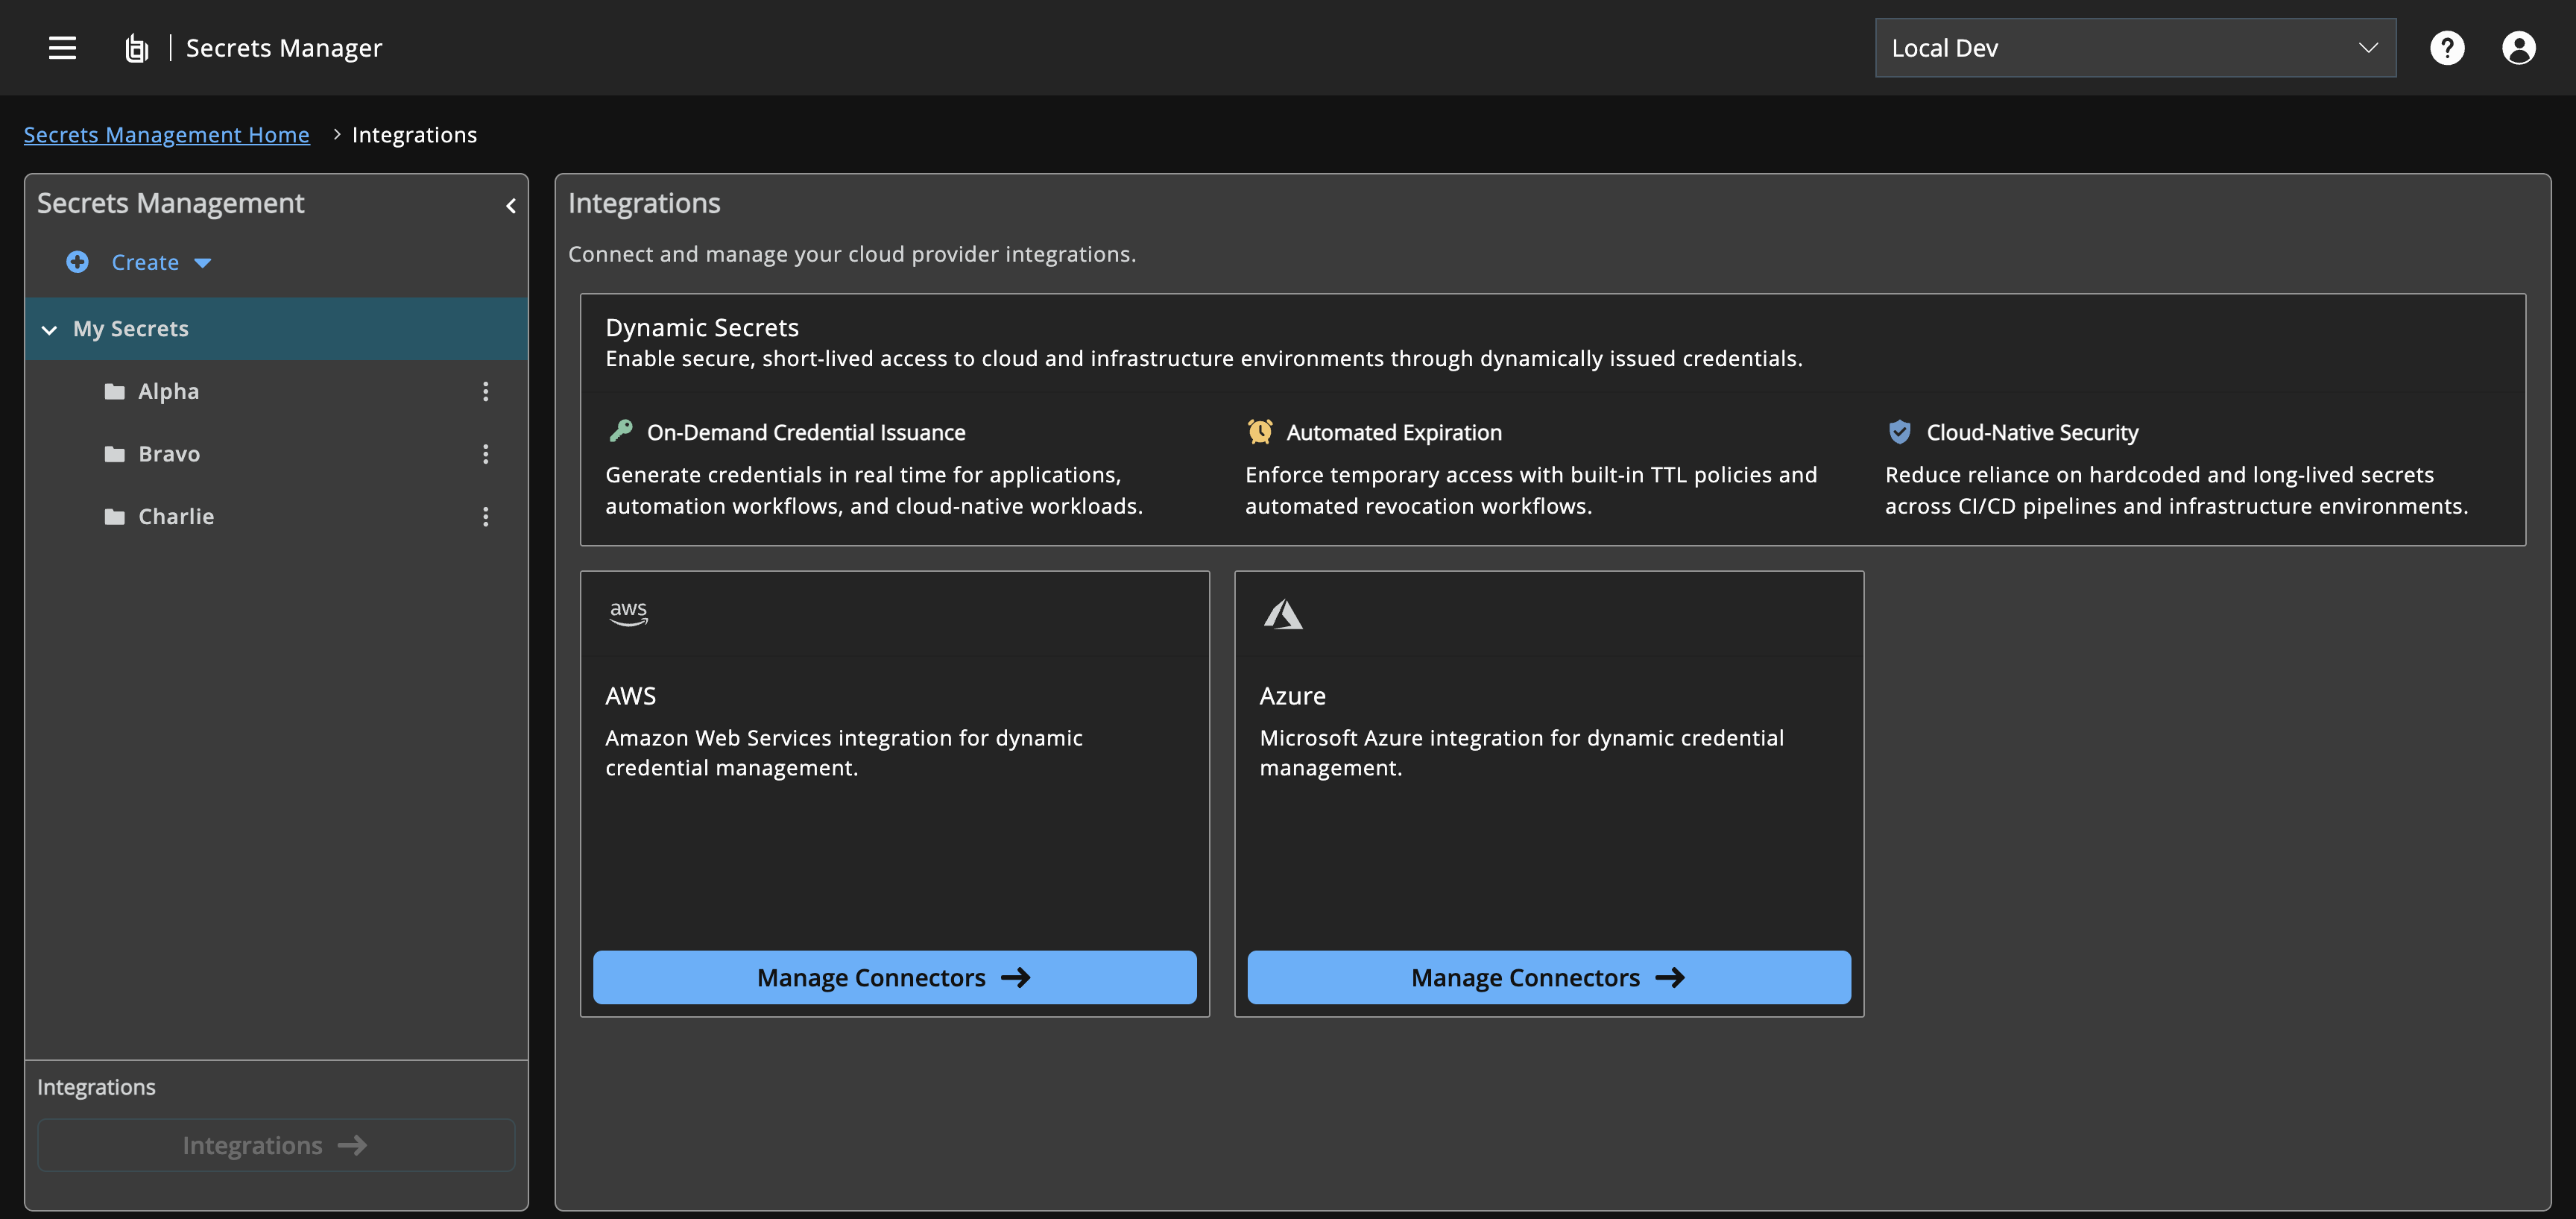Click the alarm clock Automated Expiration icon
Image resolution: width=2576 pixels, height=1219 pixels.
coord(1260,431)
